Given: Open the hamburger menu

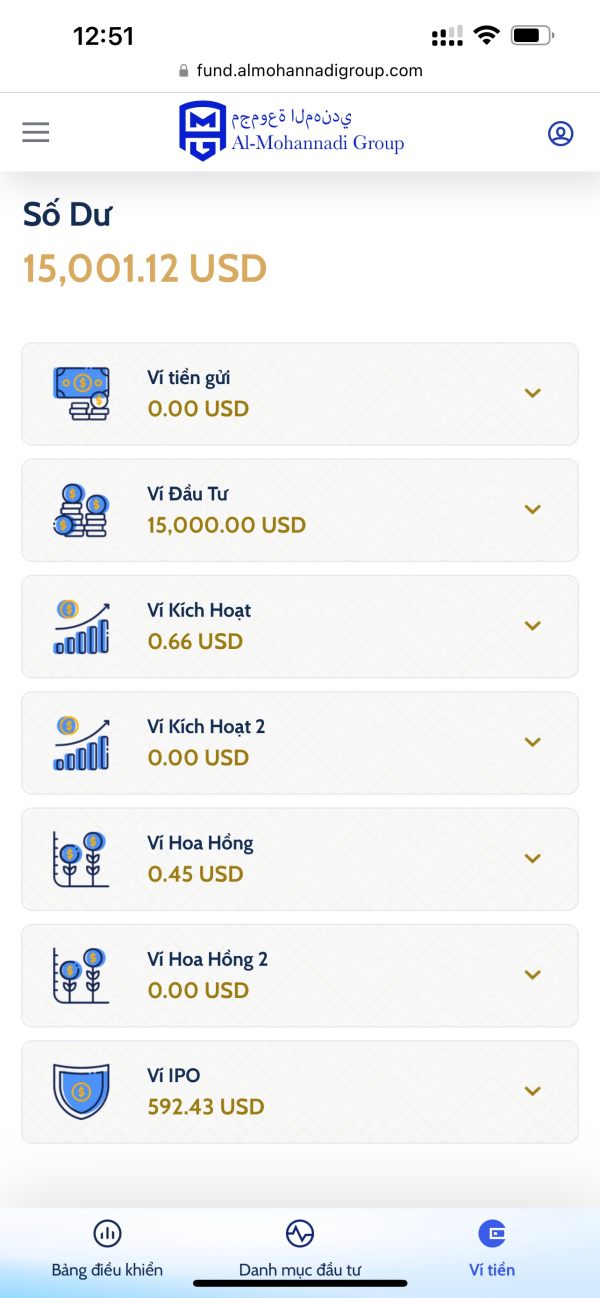Looking at the screenshot, I should pos(36,132).
